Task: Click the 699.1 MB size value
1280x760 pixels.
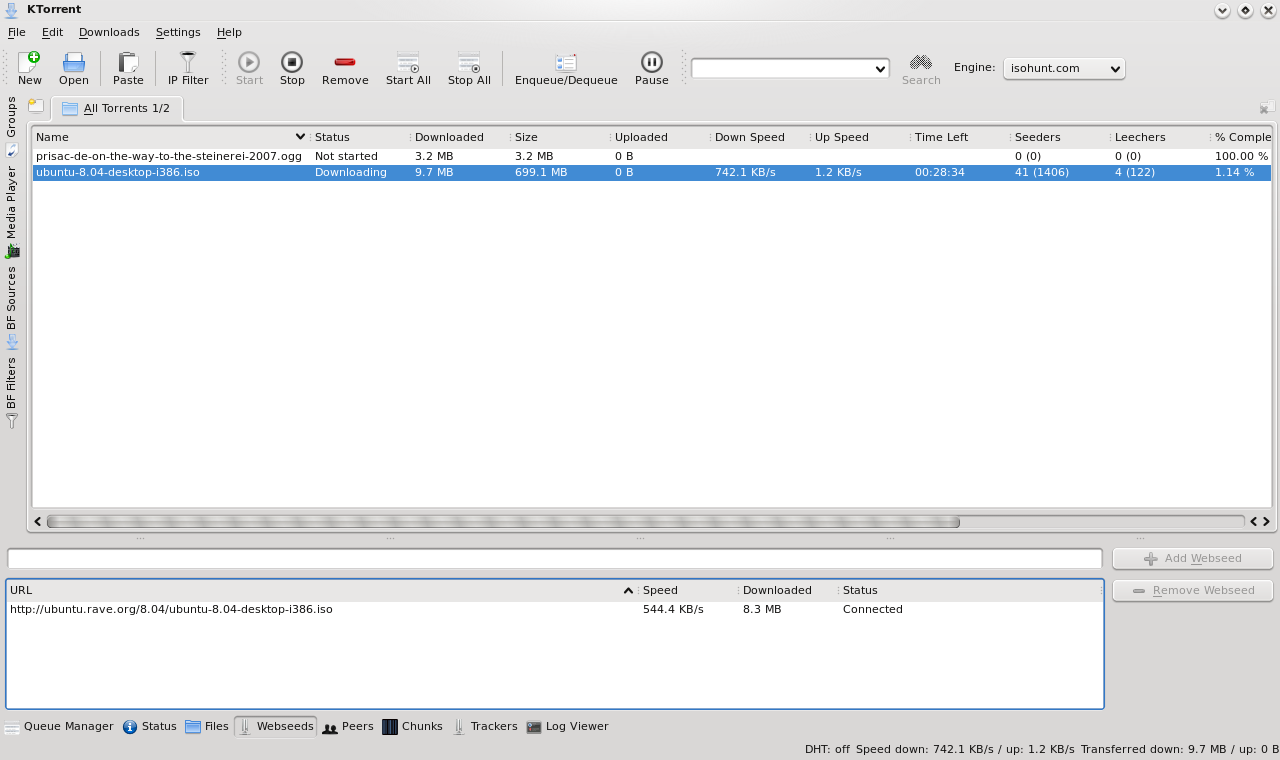Action: (541, 172)
